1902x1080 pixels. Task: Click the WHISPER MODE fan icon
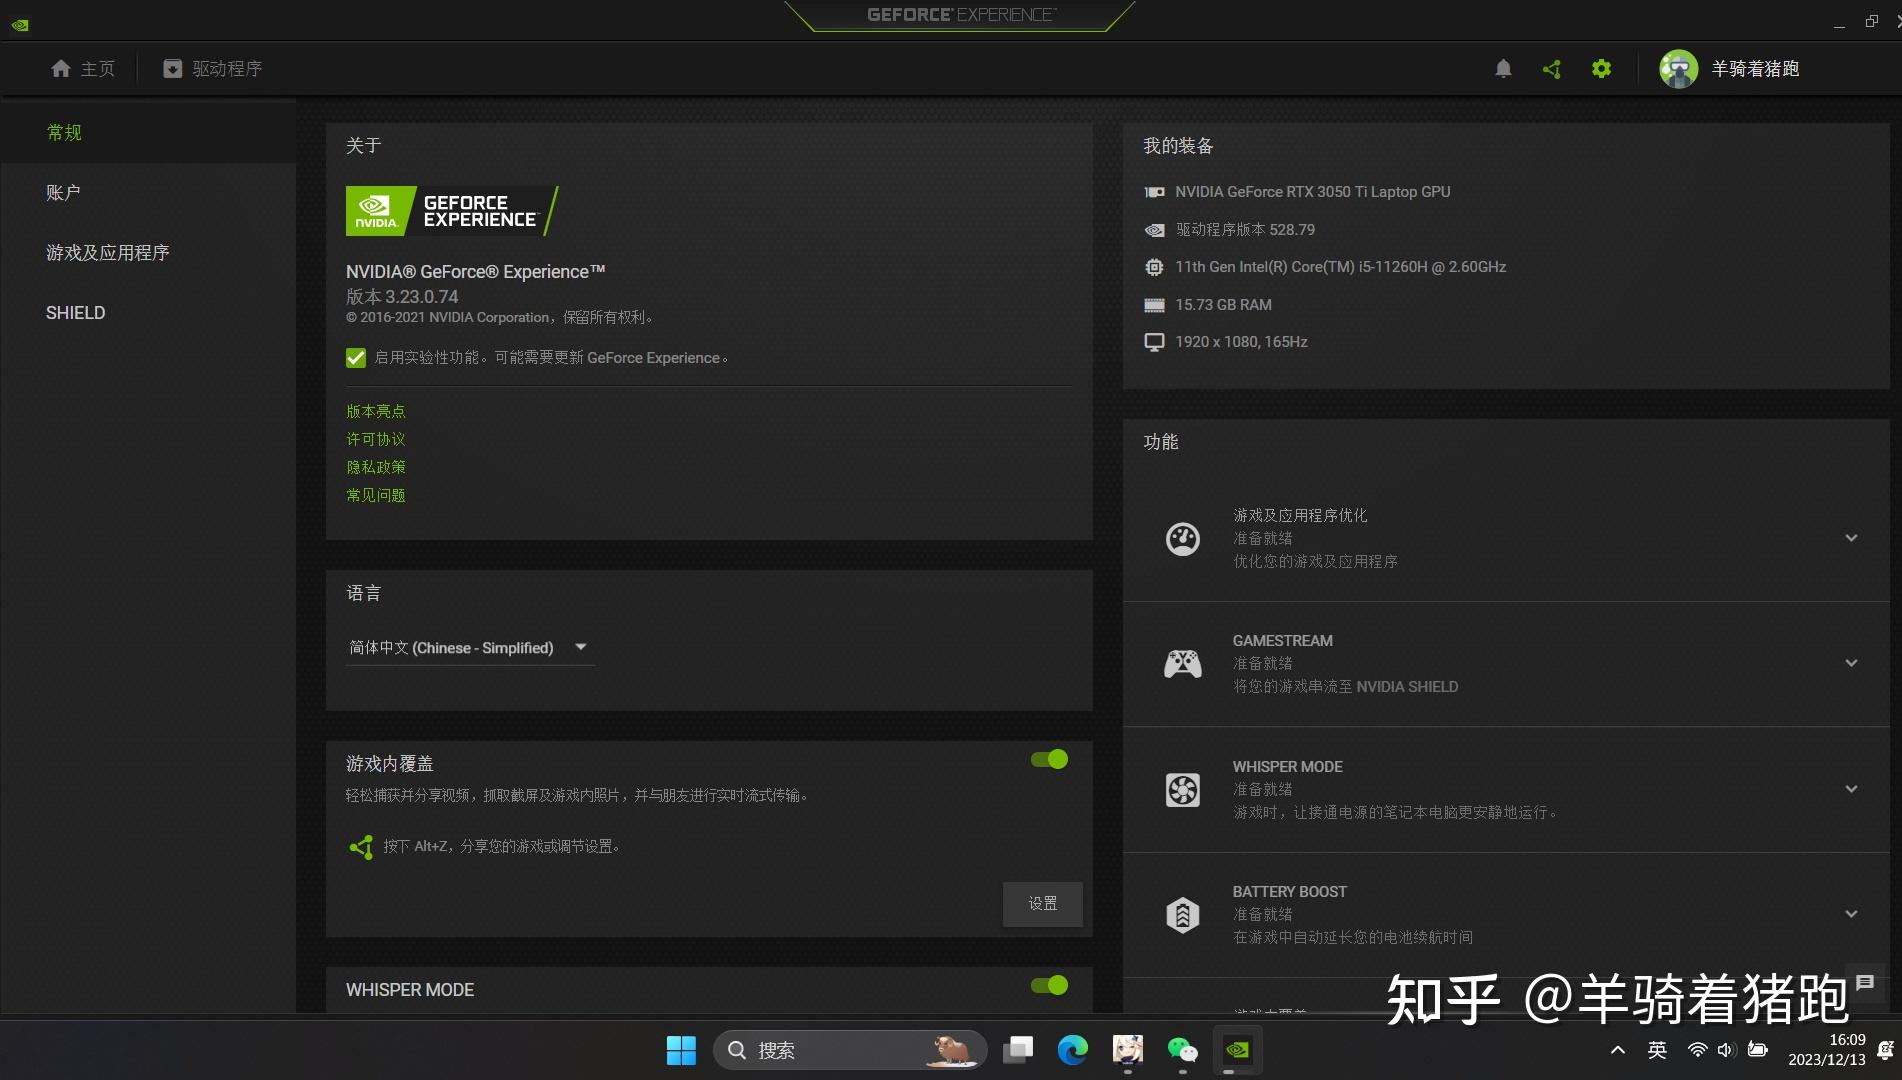[x=1183, y=790]
